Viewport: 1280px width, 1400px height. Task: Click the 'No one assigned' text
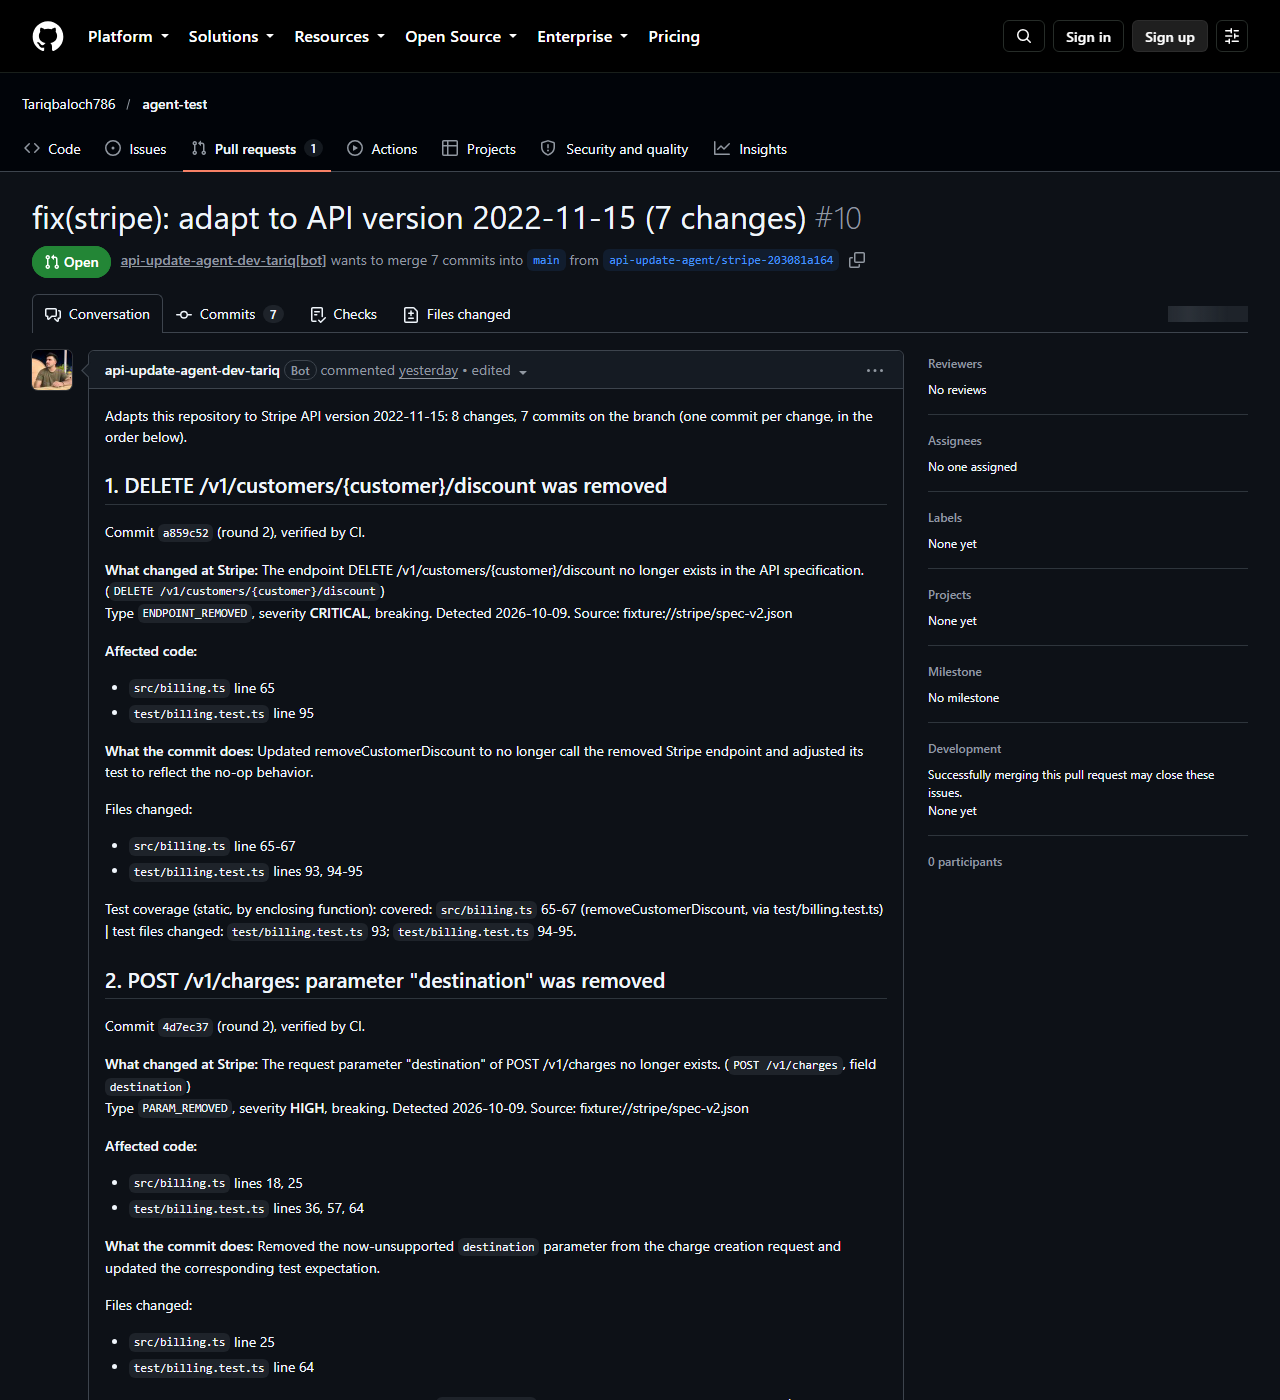click(972, 467)
